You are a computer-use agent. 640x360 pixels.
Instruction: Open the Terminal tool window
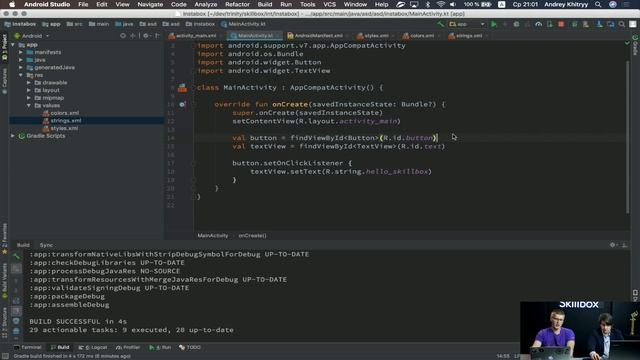[x=28, y=347]
